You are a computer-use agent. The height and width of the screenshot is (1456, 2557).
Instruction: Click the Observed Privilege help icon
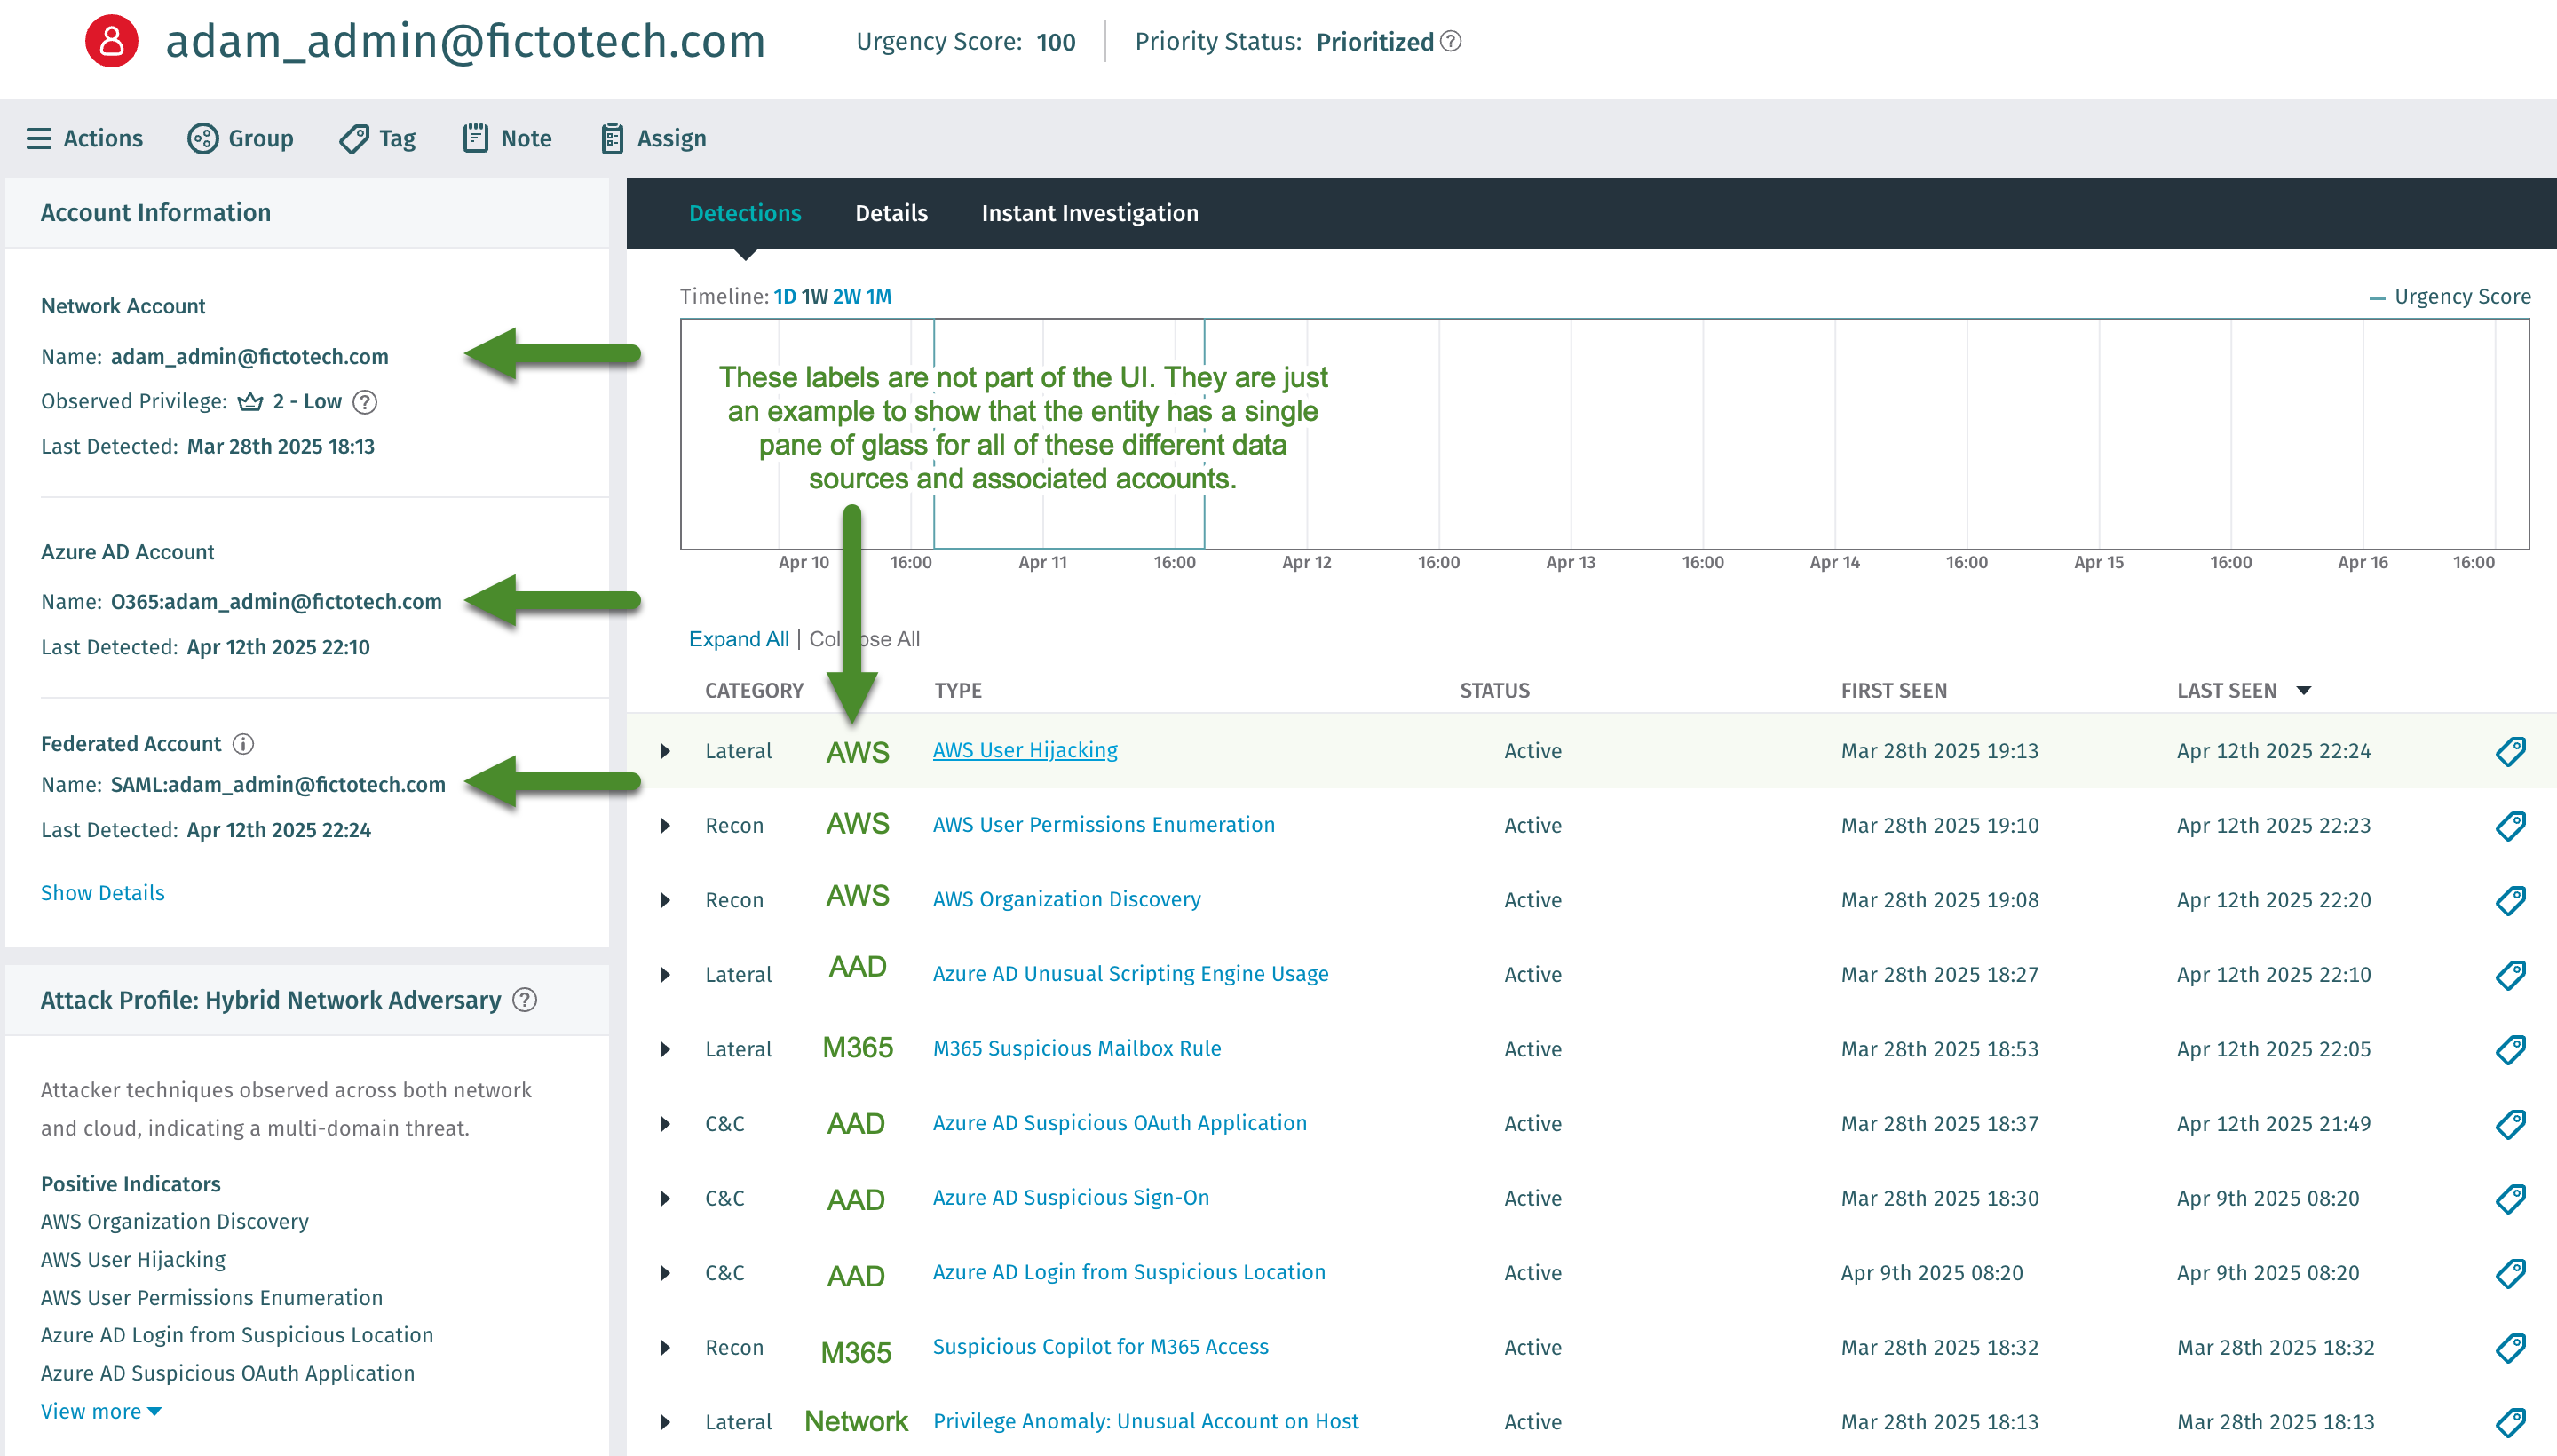[364, 402]
